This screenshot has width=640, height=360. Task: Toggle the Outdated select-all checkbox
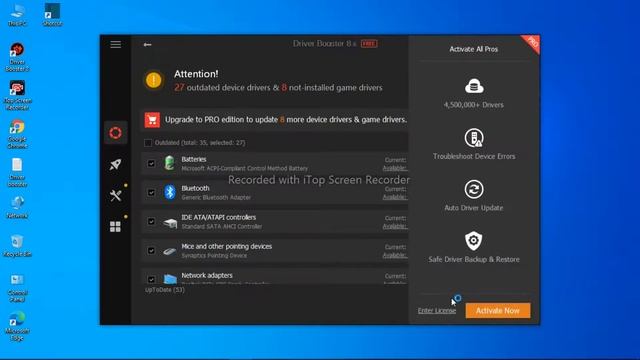coord(148,143)
